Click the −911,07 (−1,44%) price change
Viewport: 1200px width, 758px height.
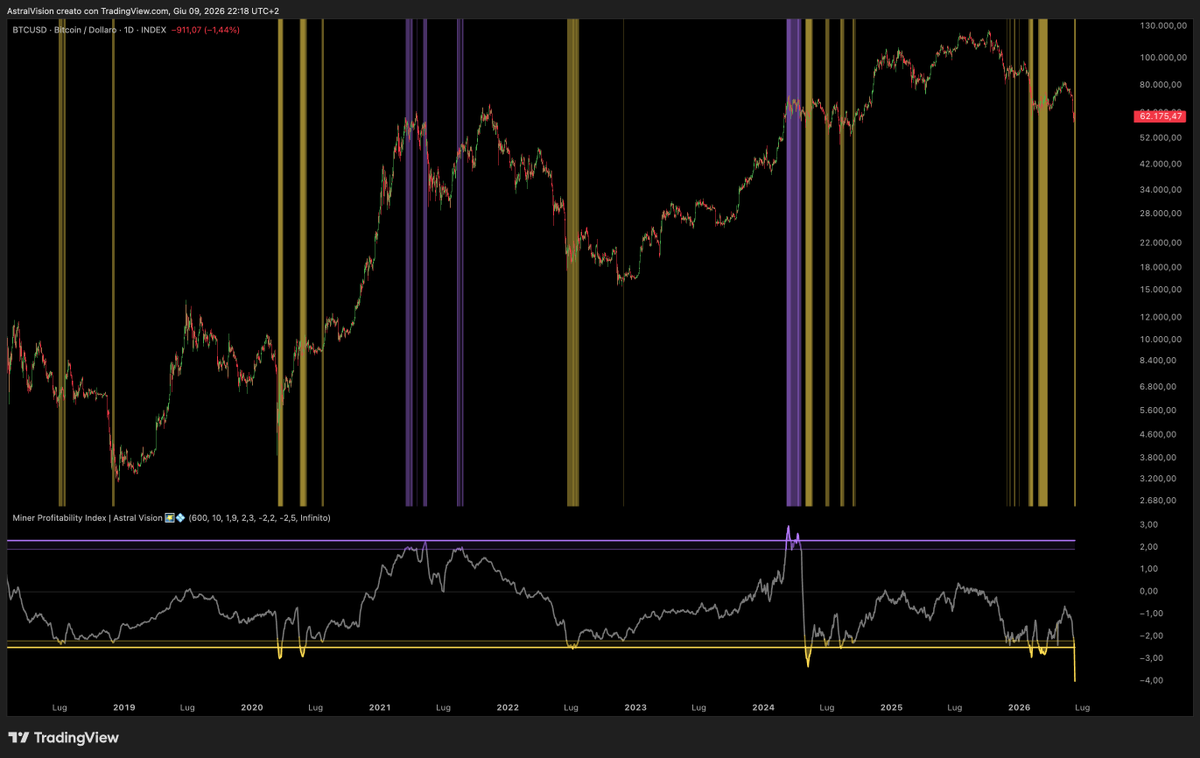205,30
